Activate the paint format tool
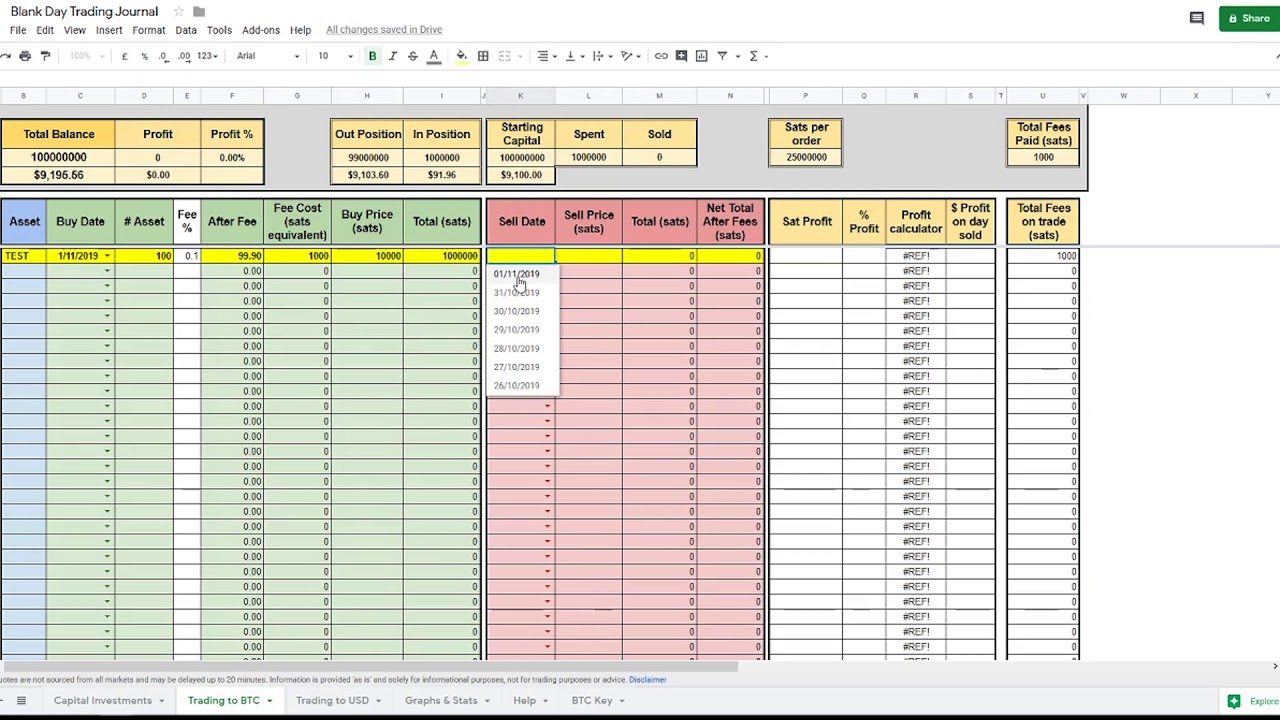This screenshot has height=720, width=1280. [45, 56]
